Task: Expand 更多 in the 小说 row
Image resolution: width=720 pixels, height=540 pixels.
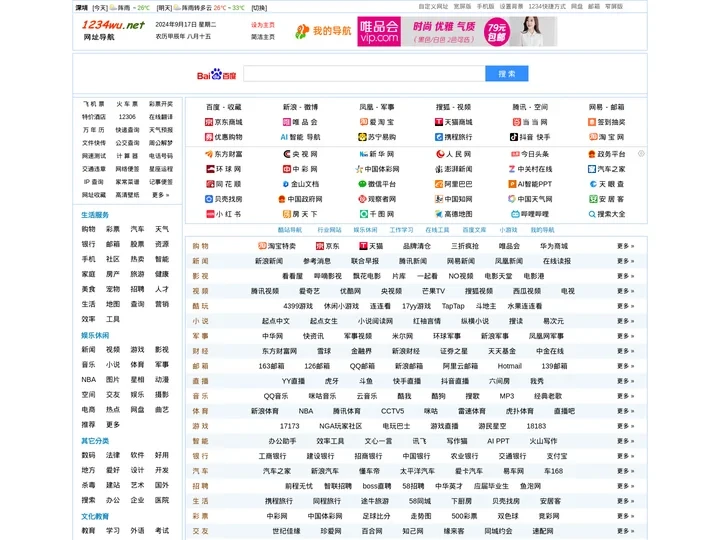Action: pos(625,321)
